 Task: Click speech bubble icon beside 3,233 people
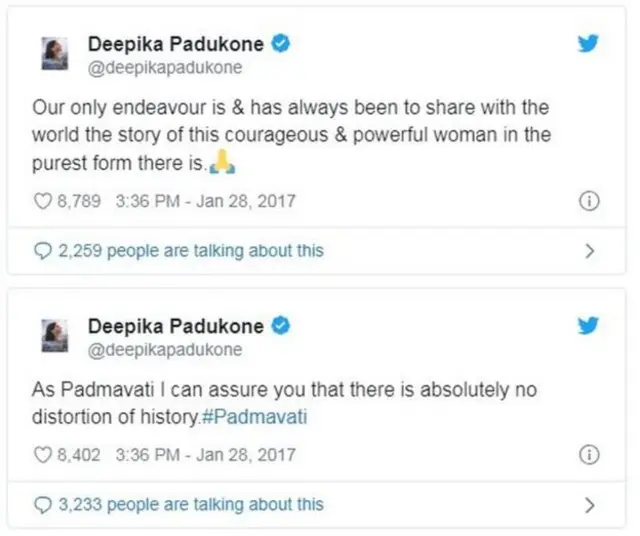tap(42, 504)
